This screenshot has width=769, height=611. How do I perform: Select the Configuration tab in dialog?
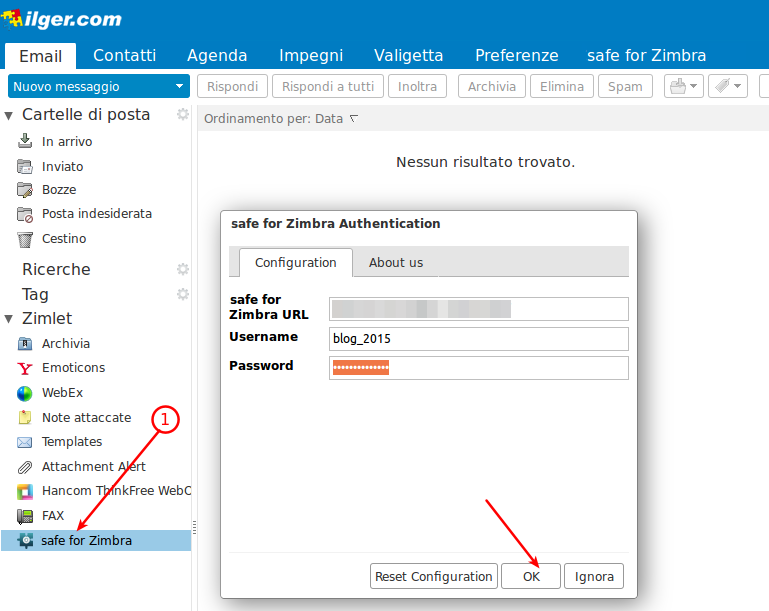coord(296,263)
